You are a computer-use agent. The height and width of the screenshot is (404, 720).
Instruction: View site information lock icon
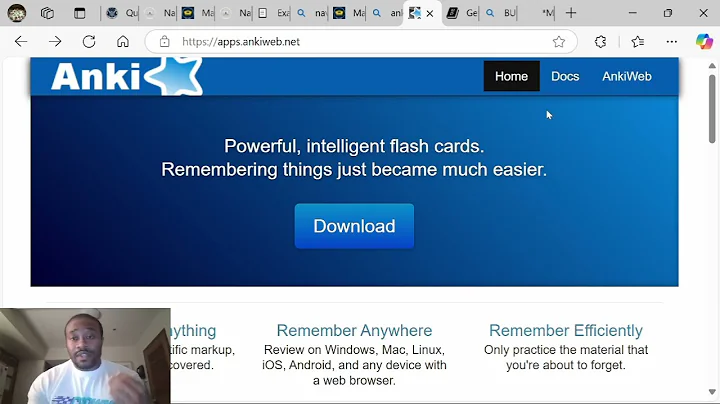pos(164,42)
